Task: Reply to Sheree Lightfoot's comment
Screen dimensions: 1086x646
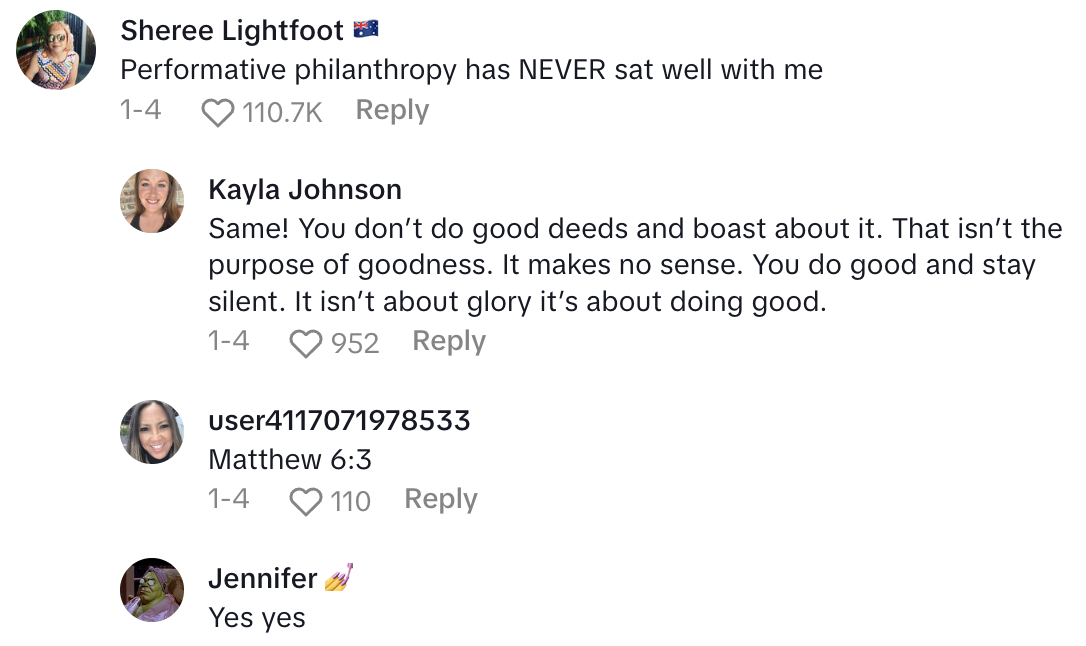Action: coord(392,110)
